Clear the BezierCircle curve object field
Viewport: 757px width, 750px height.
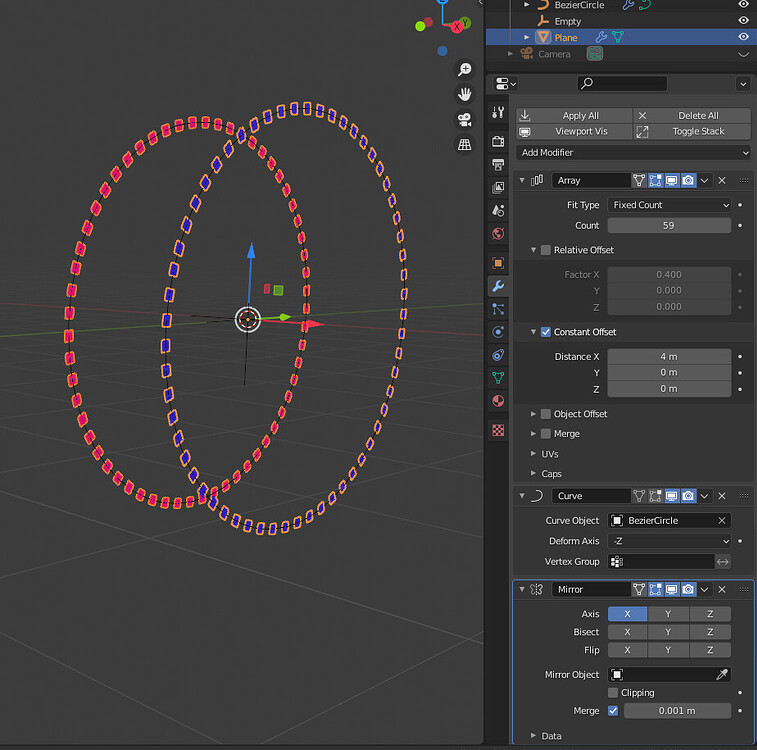click(722, 520)
